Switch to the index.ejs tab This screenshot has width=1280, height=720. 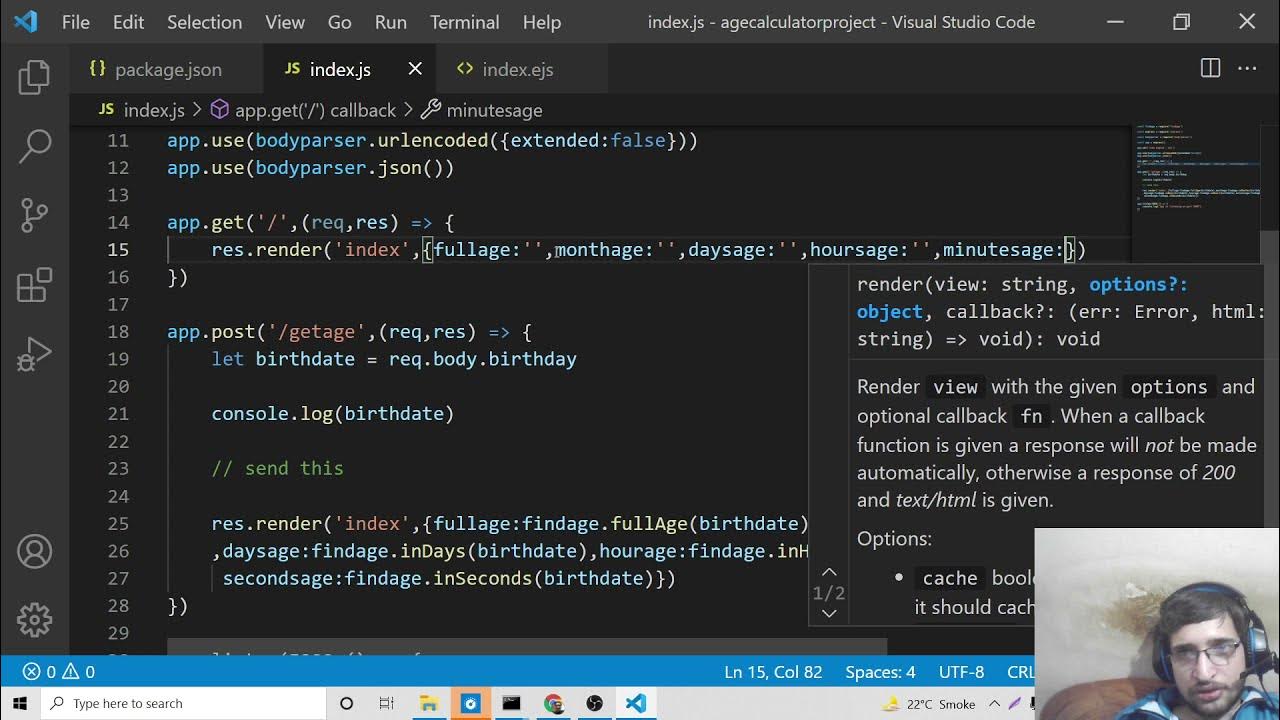(x=517, y=69)
